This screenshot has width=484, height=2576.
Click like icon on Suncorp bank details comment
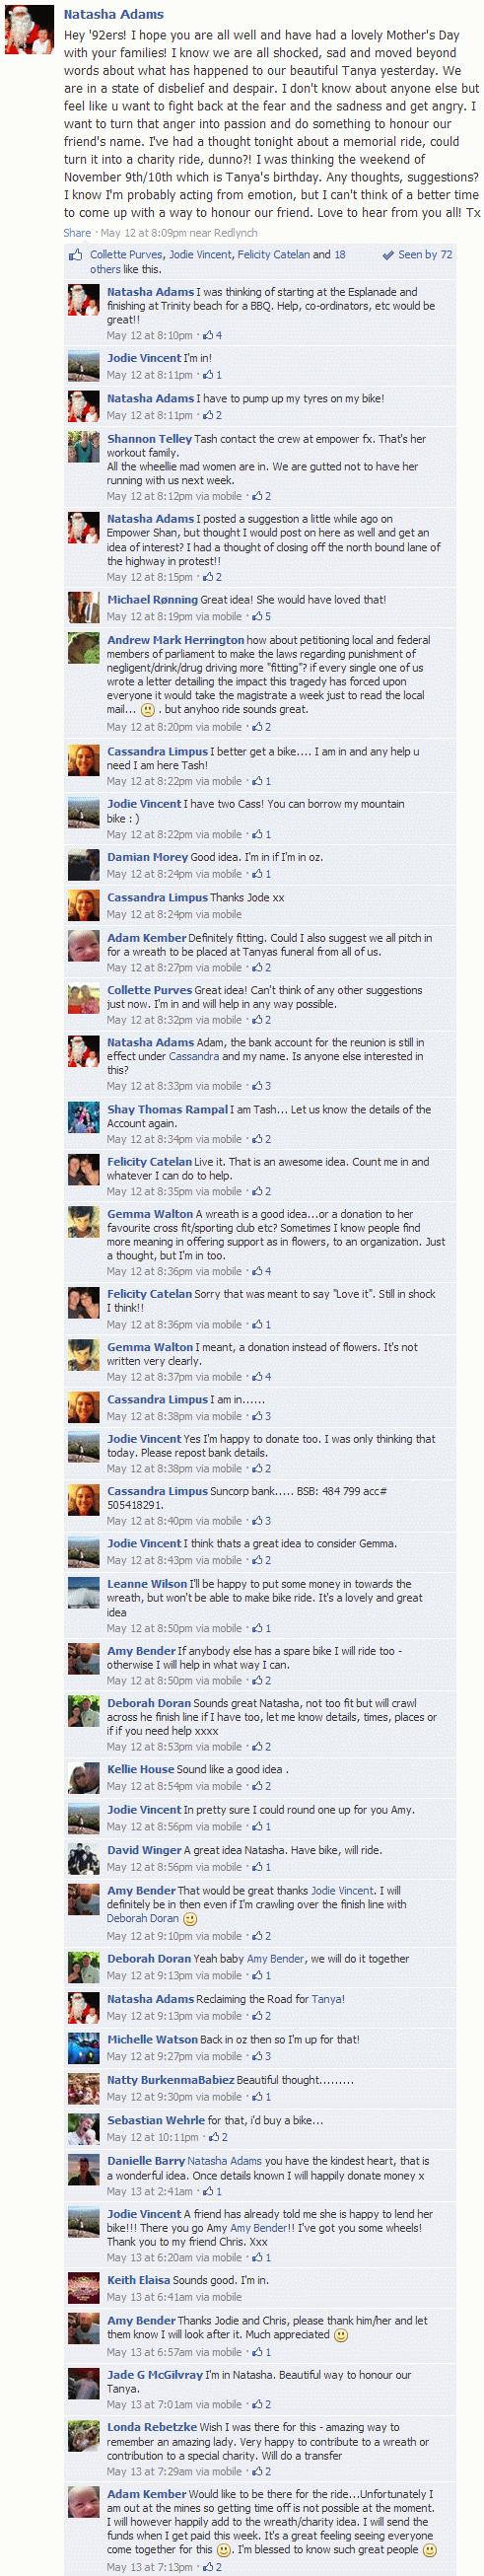[x=256, y=1521]
